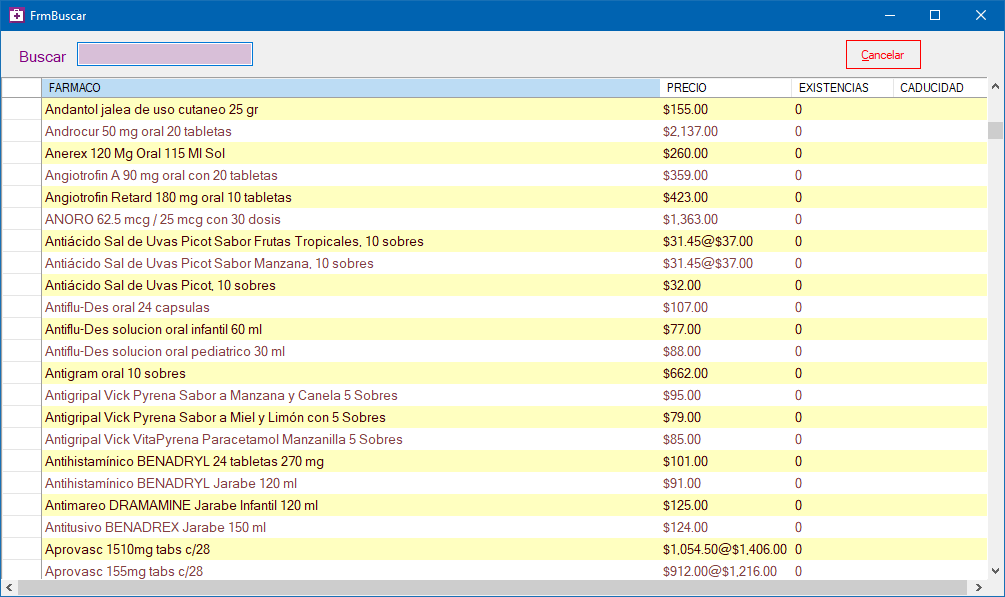This screenshot has width=1005, height=597.
Task: Click price cell $77.00
Action: [x=726, y=330]
